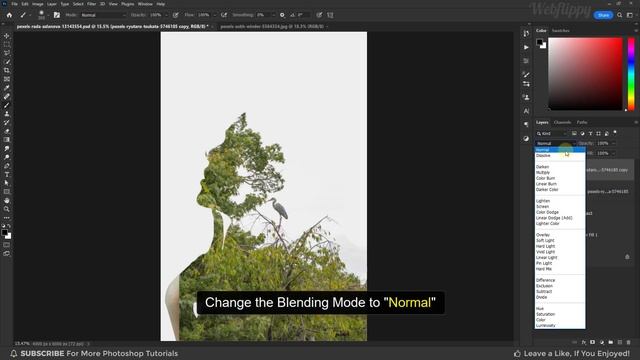The image size is (640, 360).
Task: Toggle shape layer filter in Layers panel
Action: pos(598,133)
